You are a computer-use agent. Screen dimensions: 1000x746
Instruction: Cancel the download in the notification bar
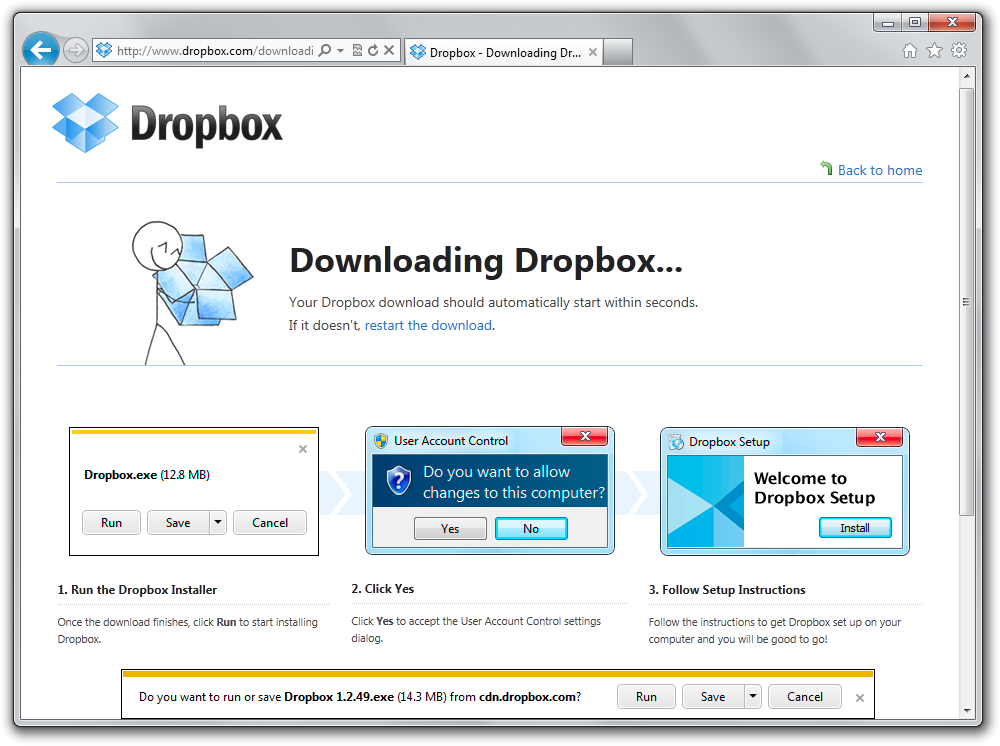[x=805, y=696]
